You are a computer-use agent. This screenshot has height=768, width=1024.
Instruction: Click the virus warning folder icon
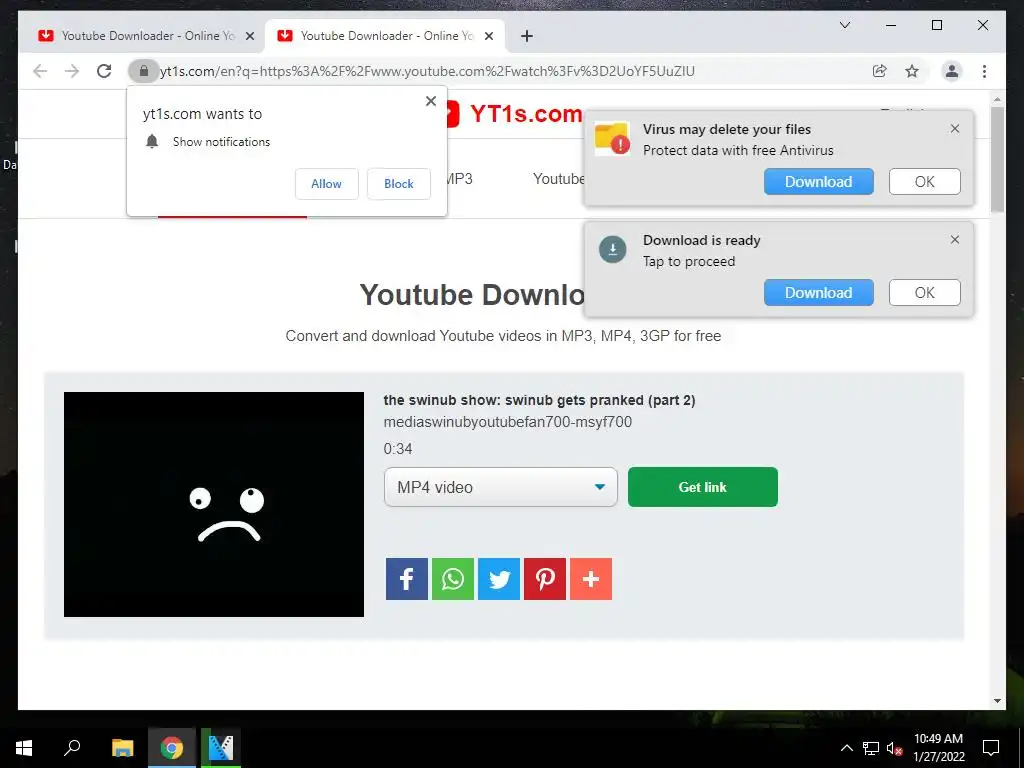pos(612,138)
